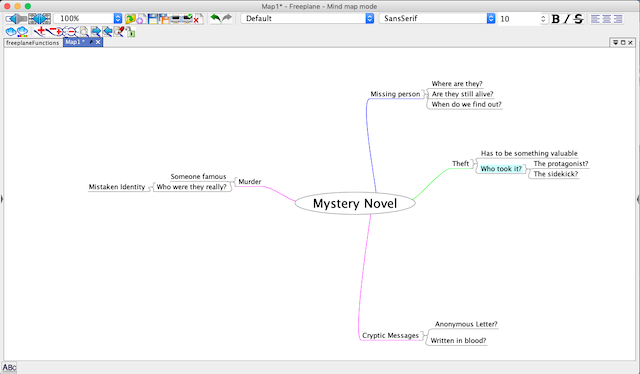Print the map using the printer icon
Screen dimensions: 640x374
point(176,18)
